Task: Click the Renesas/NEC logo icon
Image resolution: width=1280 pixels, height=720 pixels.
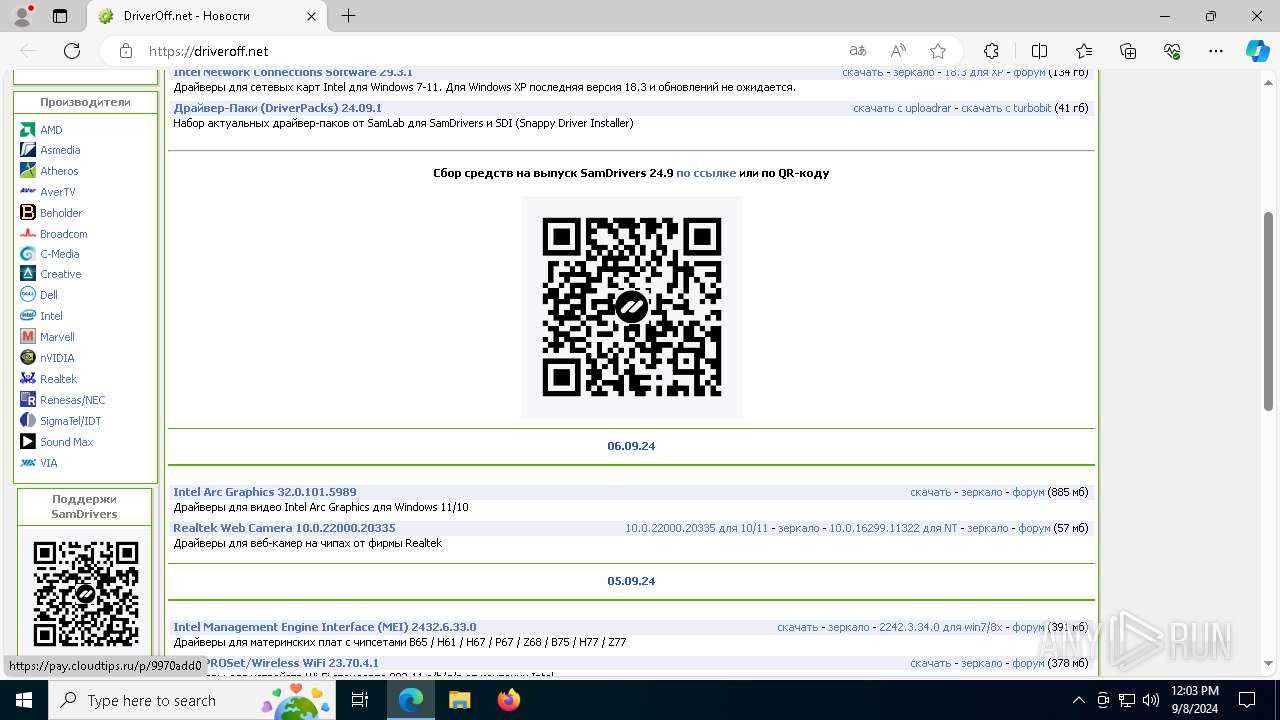Action: pos(28,400)
